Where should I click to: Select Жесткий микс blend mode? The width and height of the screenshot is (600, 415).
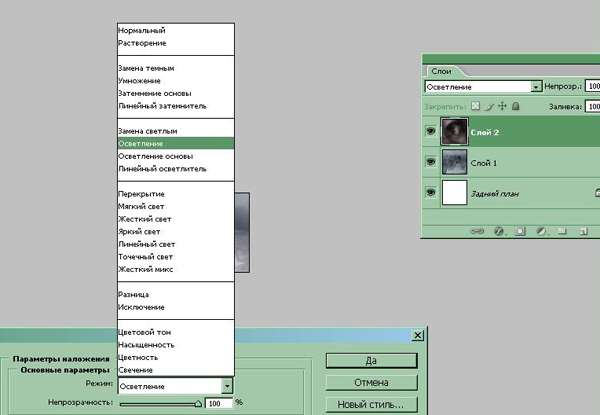(176, 269)
